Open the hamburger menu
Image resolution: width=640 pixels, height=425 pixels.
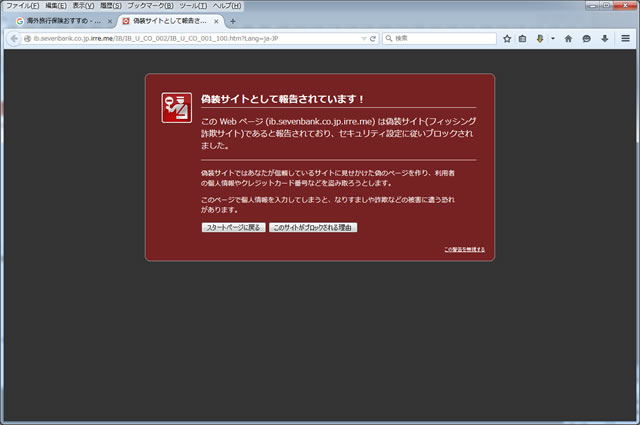pyautogui.click(x=625, y=38)
